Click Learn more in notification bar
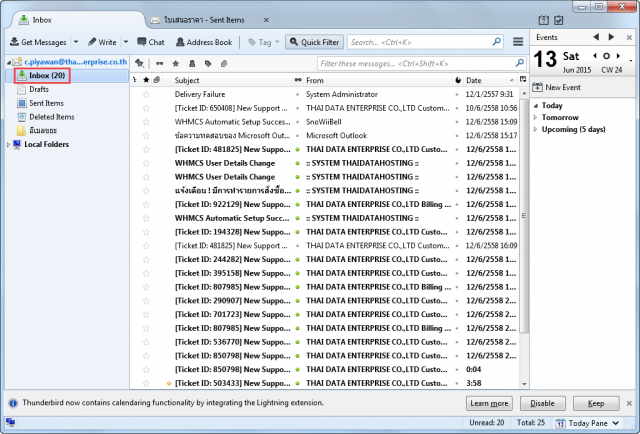 coord(489,403)
